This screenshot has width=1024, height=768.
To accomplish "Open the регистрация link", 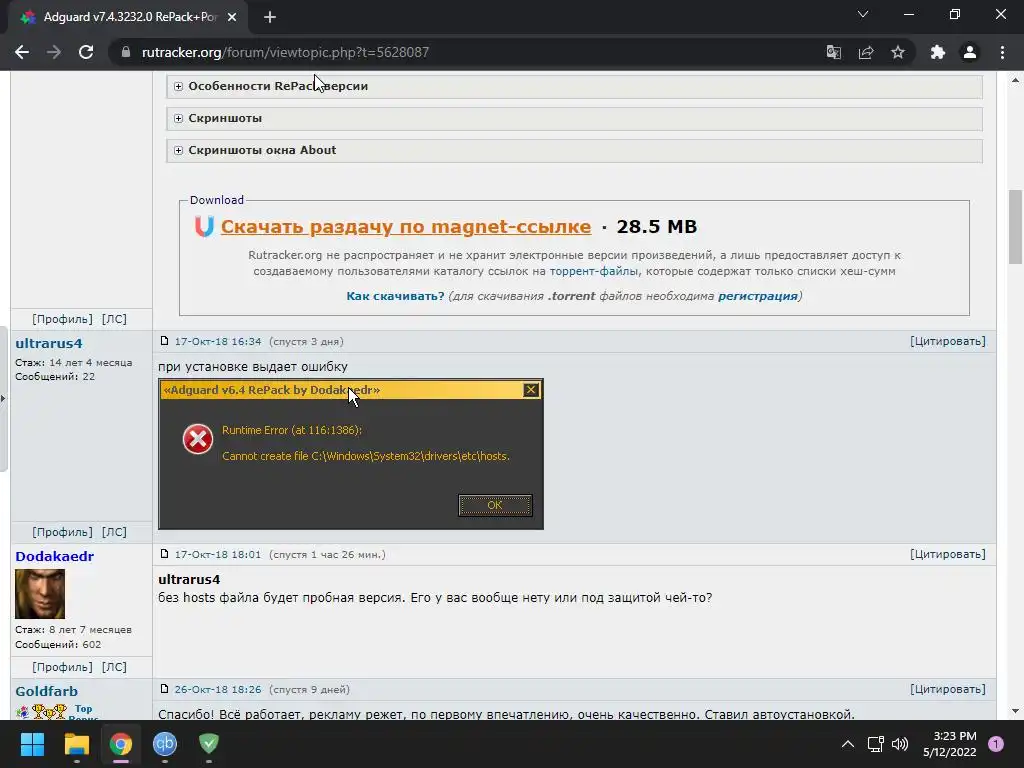I will 758,296.
